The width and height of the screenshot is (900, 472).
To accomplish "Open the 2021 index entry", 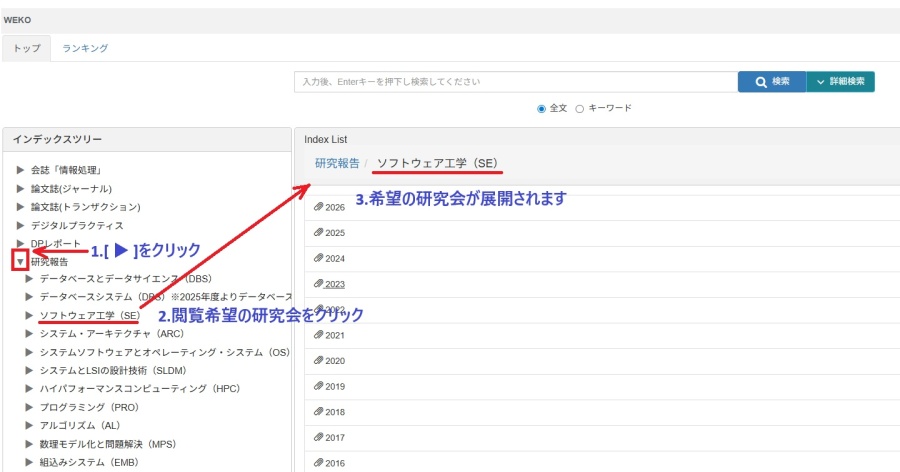I will (x=335, y=335).
